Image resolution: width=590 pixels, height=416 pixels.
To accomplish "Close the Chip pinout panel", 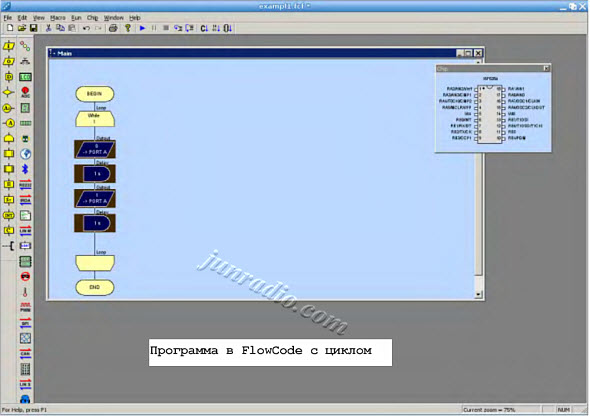I will click(546, 68).
